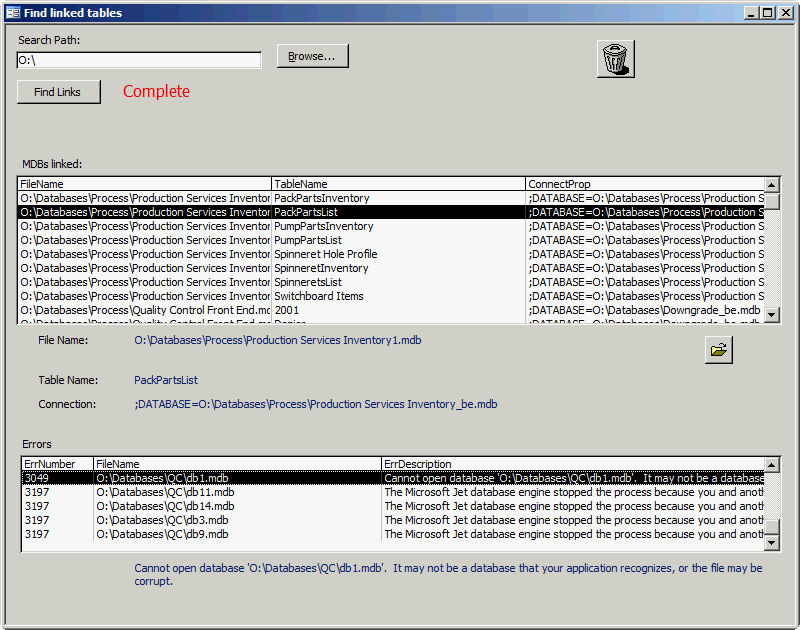Click the Find Links button

tap(58, 92)
